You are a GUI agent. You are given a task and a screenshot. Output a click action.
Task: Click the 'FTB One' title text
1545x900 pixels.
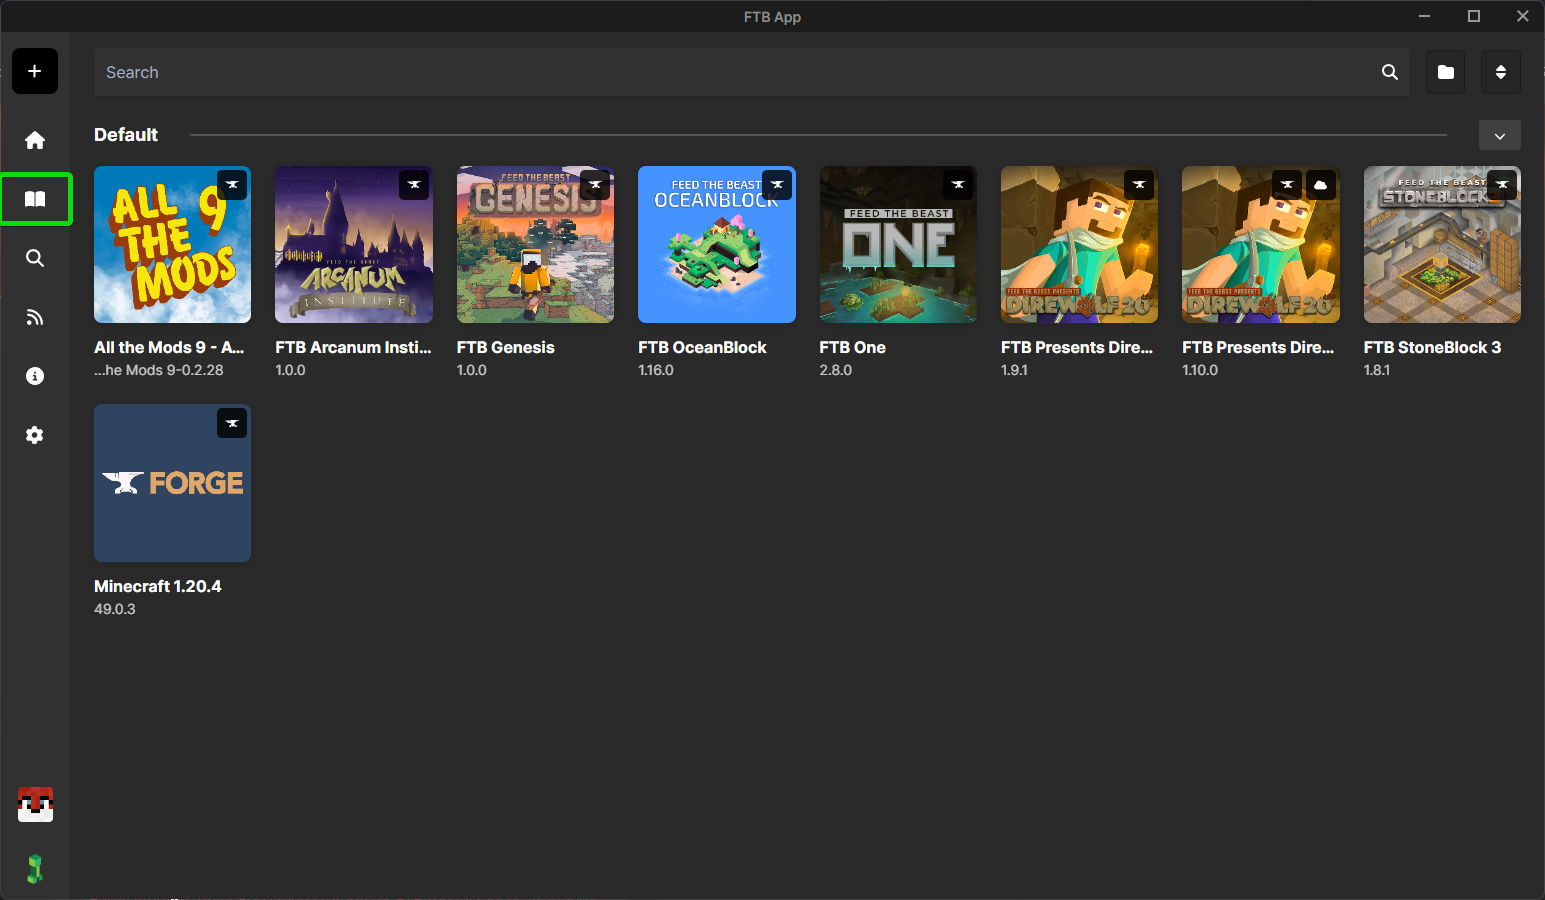853,347
